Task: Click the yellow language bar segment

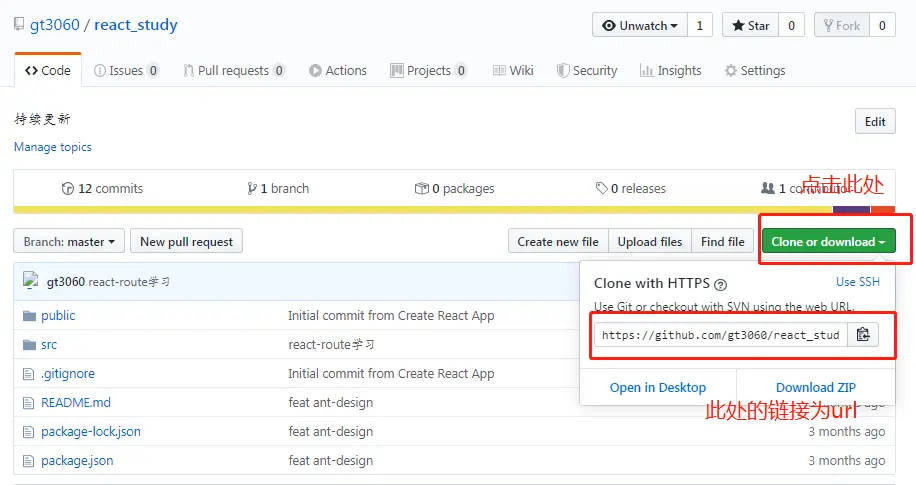Action: [x=423, y=210]
